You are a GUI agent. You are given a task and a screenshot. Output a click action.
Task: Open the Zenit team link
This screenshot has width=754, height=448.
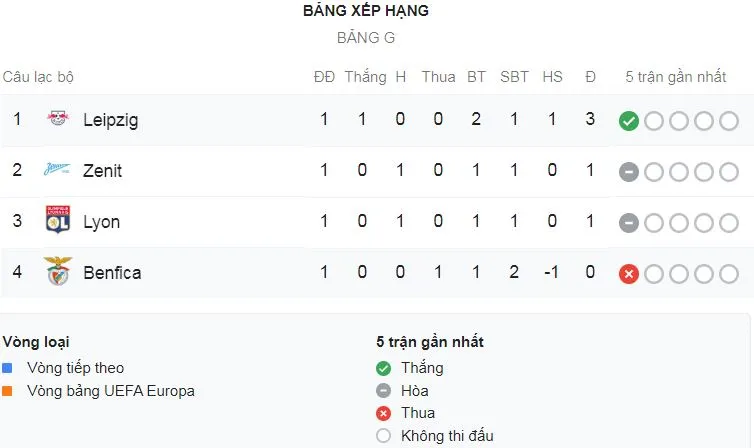coord(103,171)
